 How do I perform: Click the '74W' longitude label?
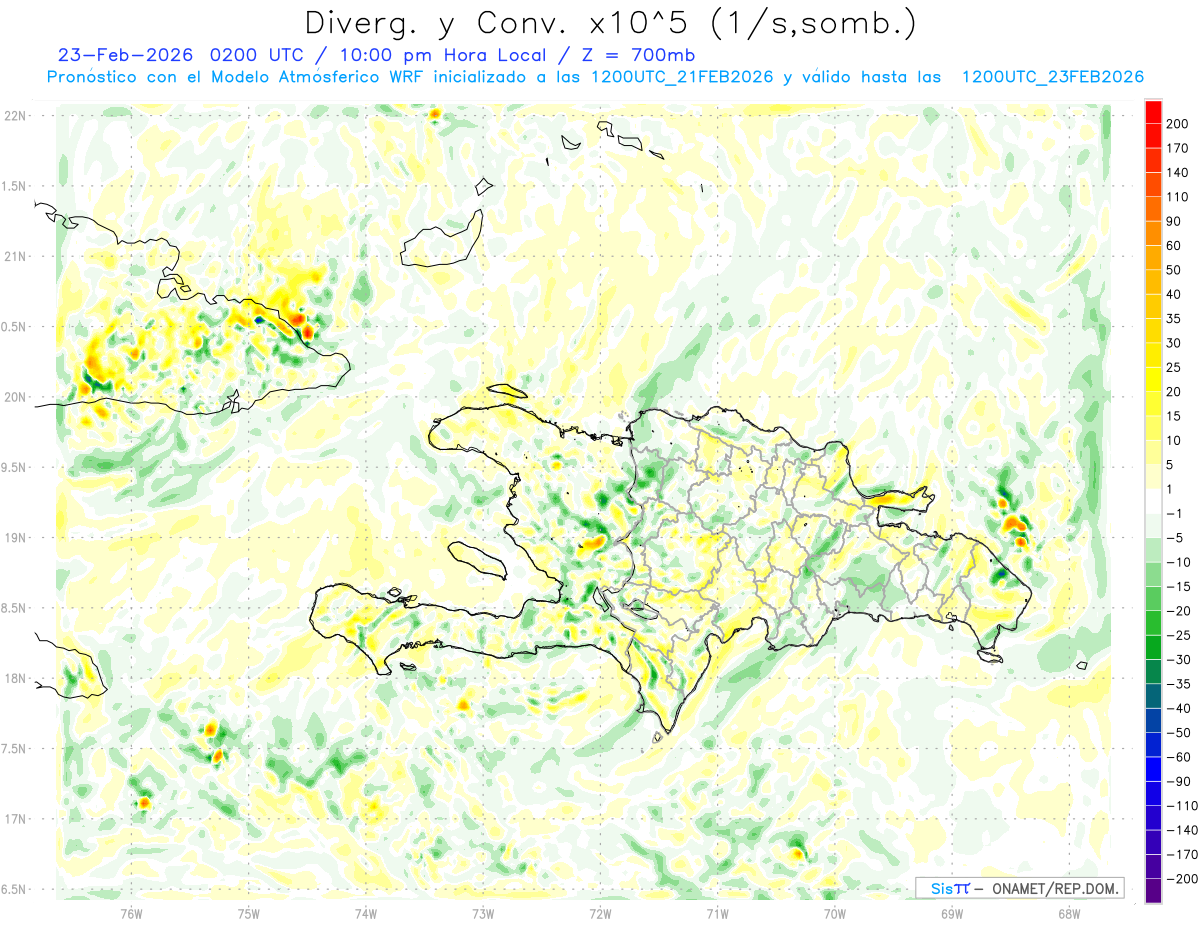tap(365, 913)
